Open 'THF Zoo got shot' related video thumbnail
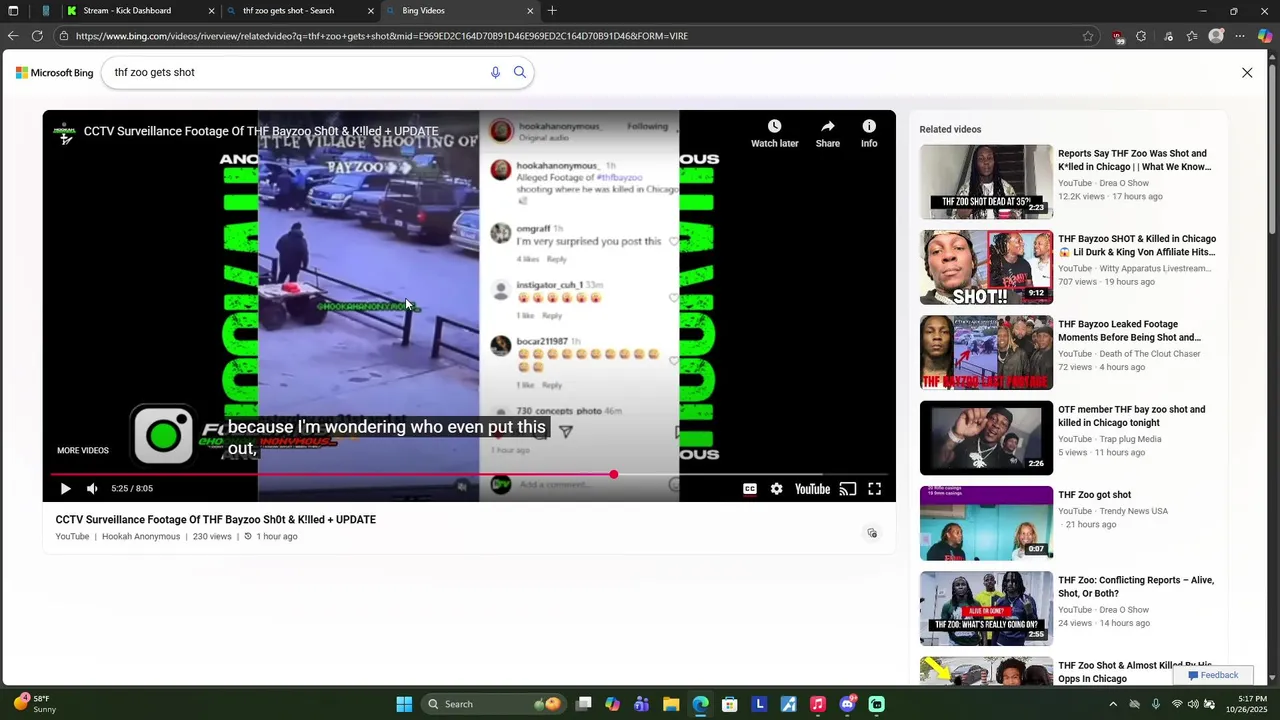Viewport: 1280px width, 720px height. [986, 523]
